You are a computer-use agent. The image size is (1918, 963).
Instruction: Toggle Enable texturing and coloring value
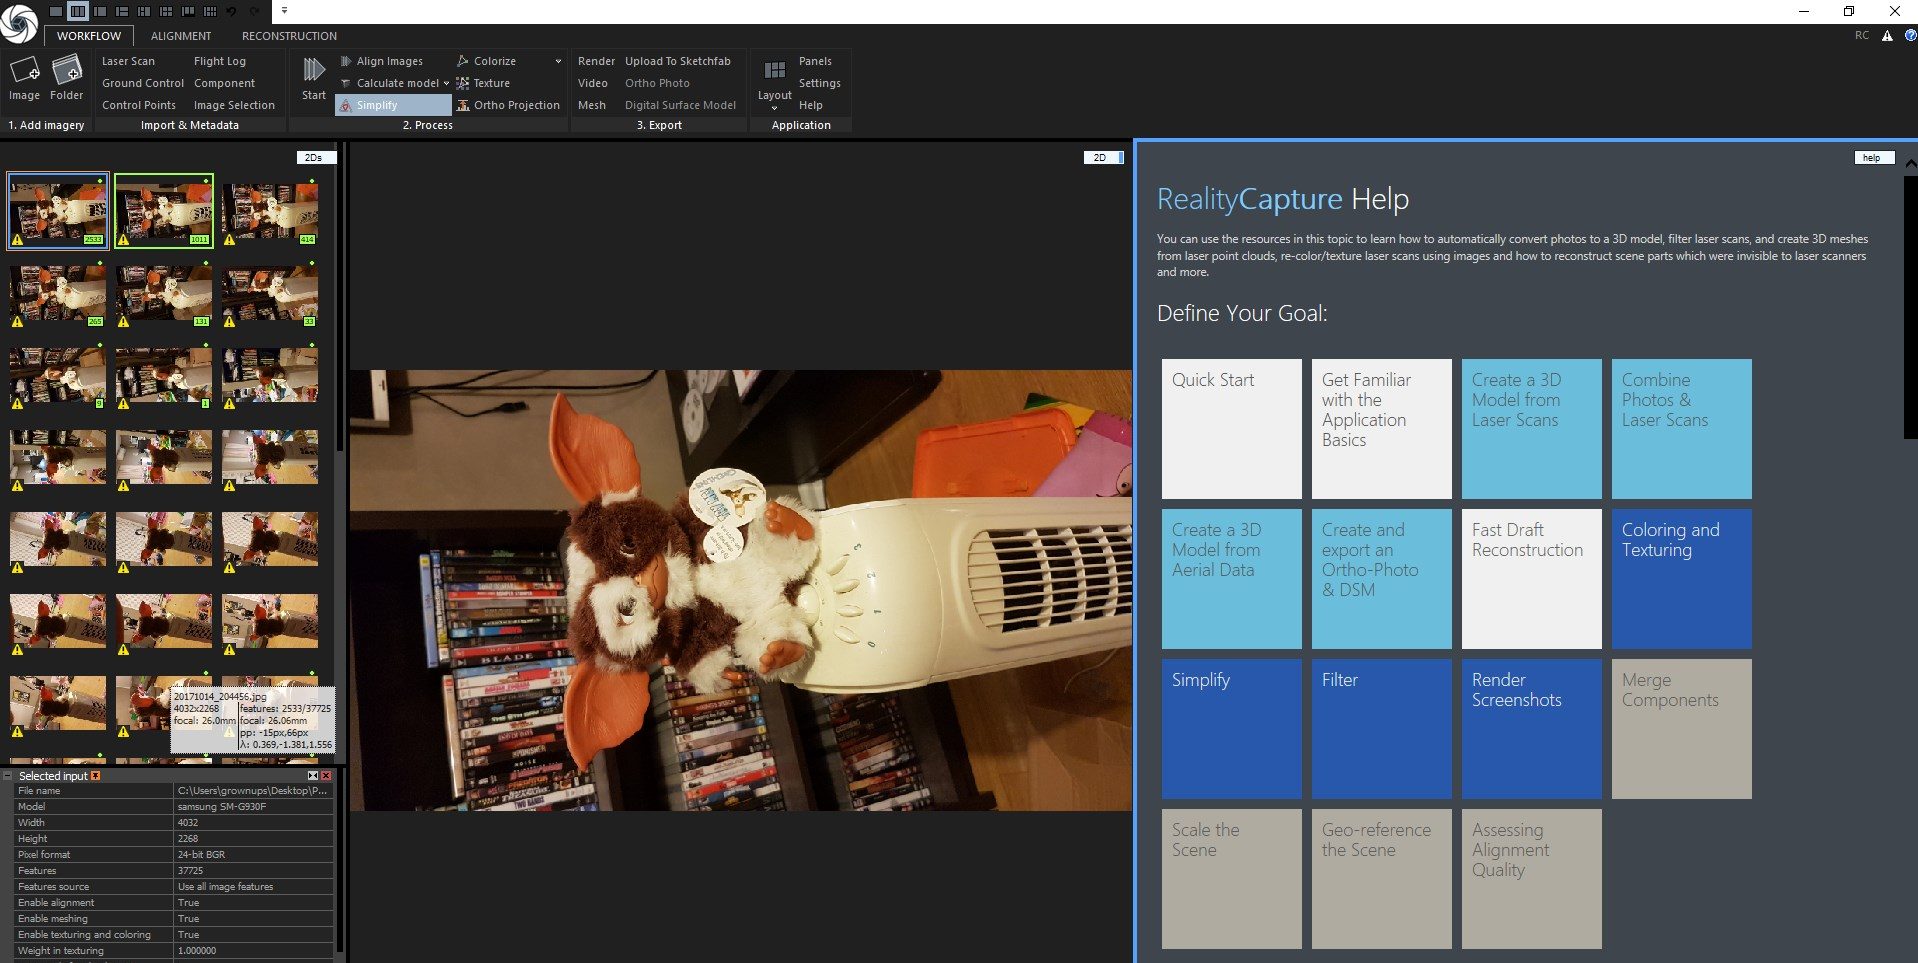coord(254,935)
